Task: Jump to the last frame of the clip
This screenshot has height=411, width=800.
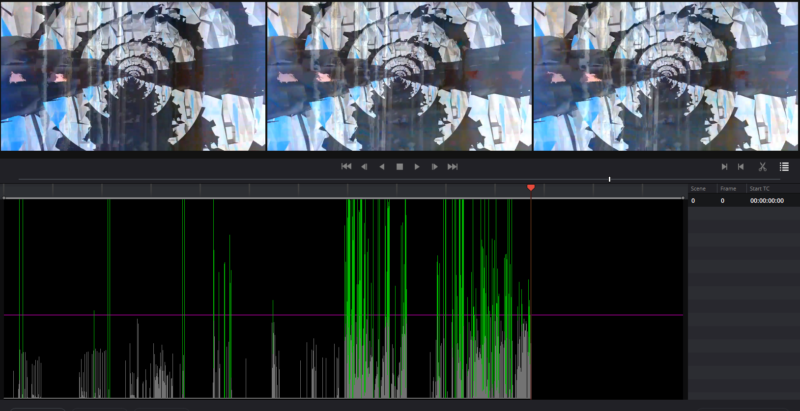Action: point(452,166)
